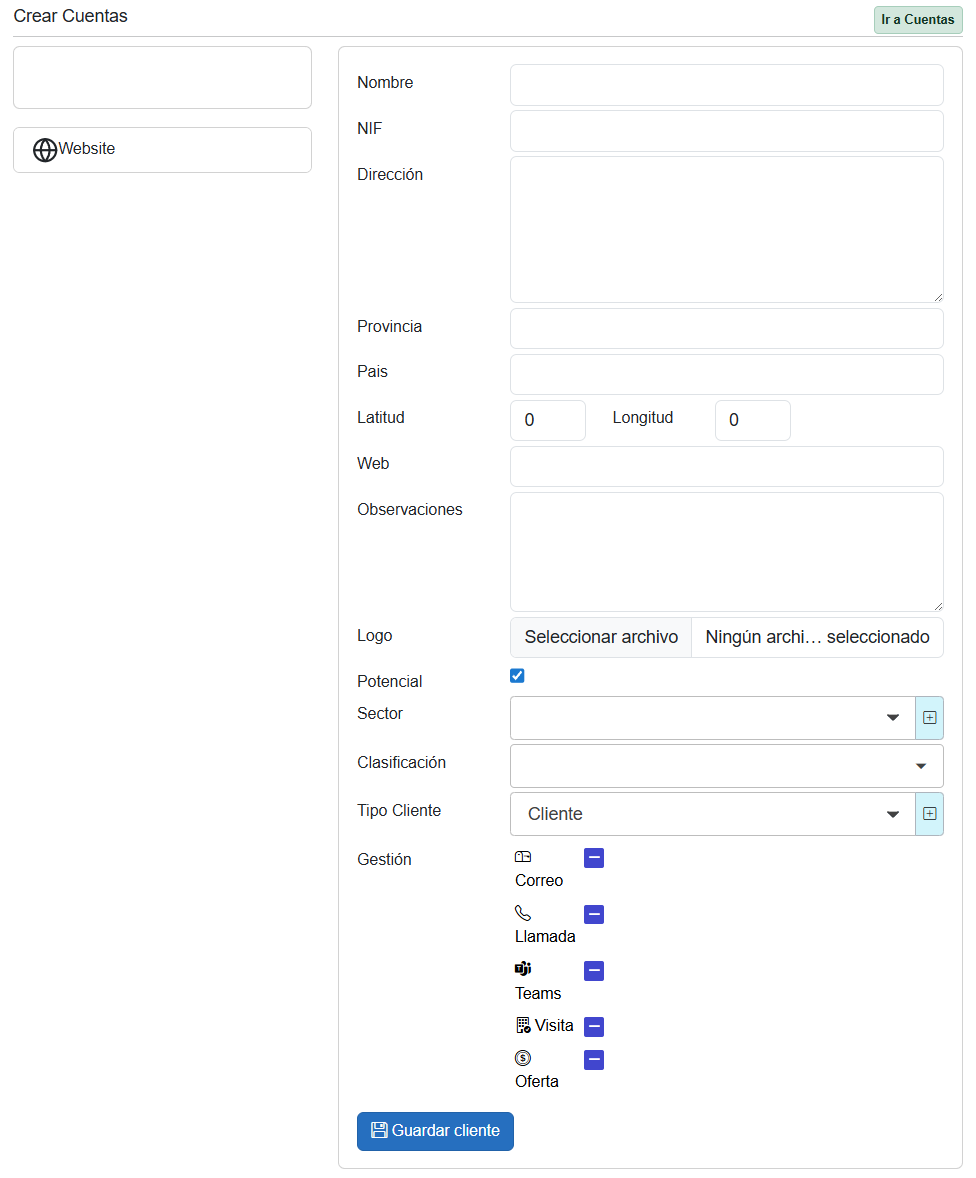Open the Sector dropdown
This screenshot has width=976, height=1178.
[x=712, y=718]
